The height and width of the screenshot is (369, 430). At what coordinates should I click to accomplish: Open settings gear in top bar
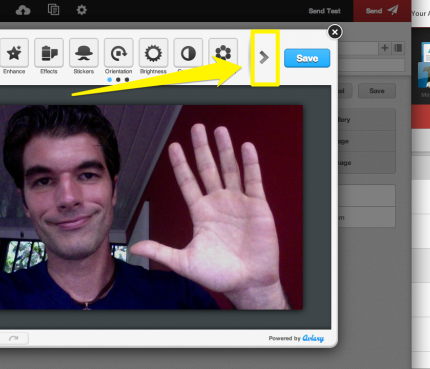82,10
